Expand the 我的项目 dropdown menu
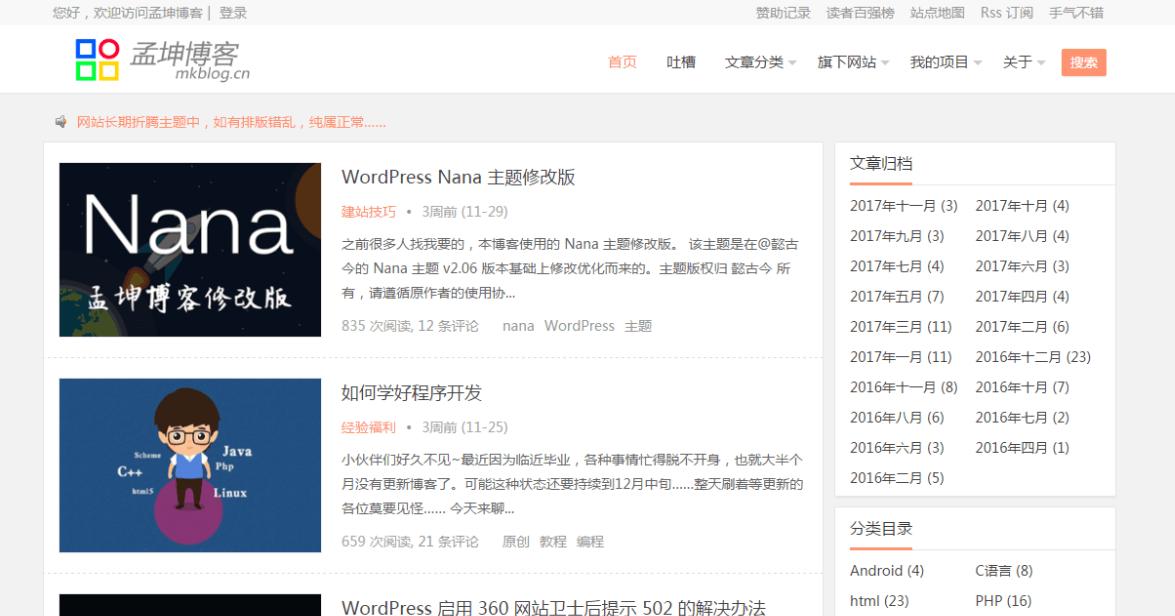Image resolution: width=1175 pixels, height=616 pixels. click(x=946, y=62)
